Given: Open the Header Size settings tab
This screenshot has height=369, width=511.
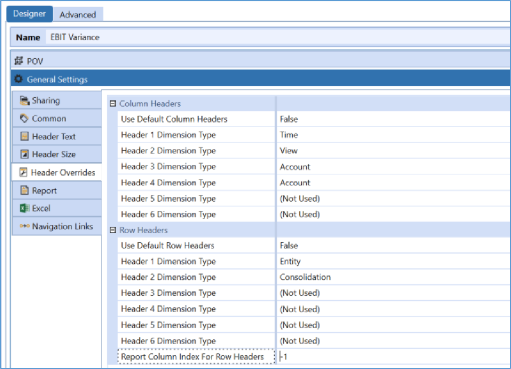Looking at the screenshot, I should pos(57,154).
